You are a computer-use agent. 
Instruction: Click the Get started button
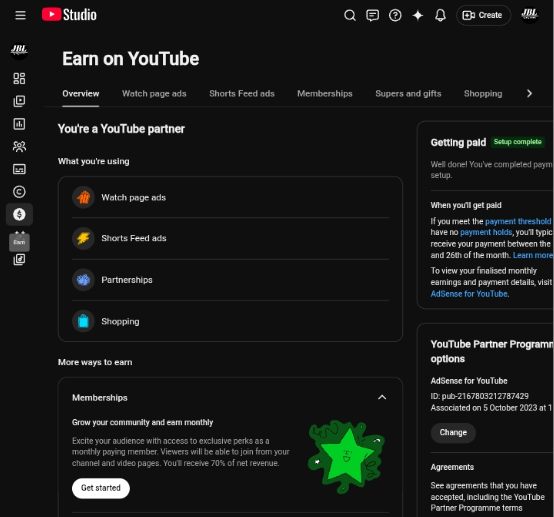click(x=101, y=488)
